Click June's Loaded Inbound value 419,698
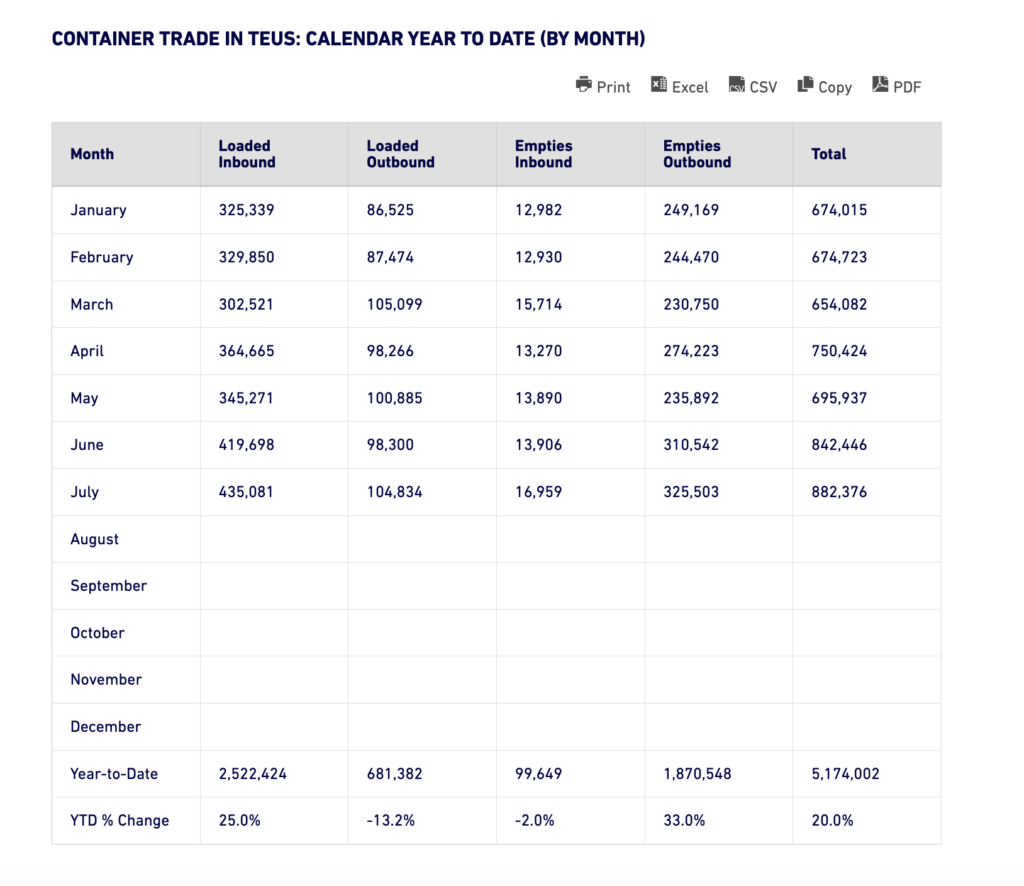 pyautogui.click(x=246, y=445)
